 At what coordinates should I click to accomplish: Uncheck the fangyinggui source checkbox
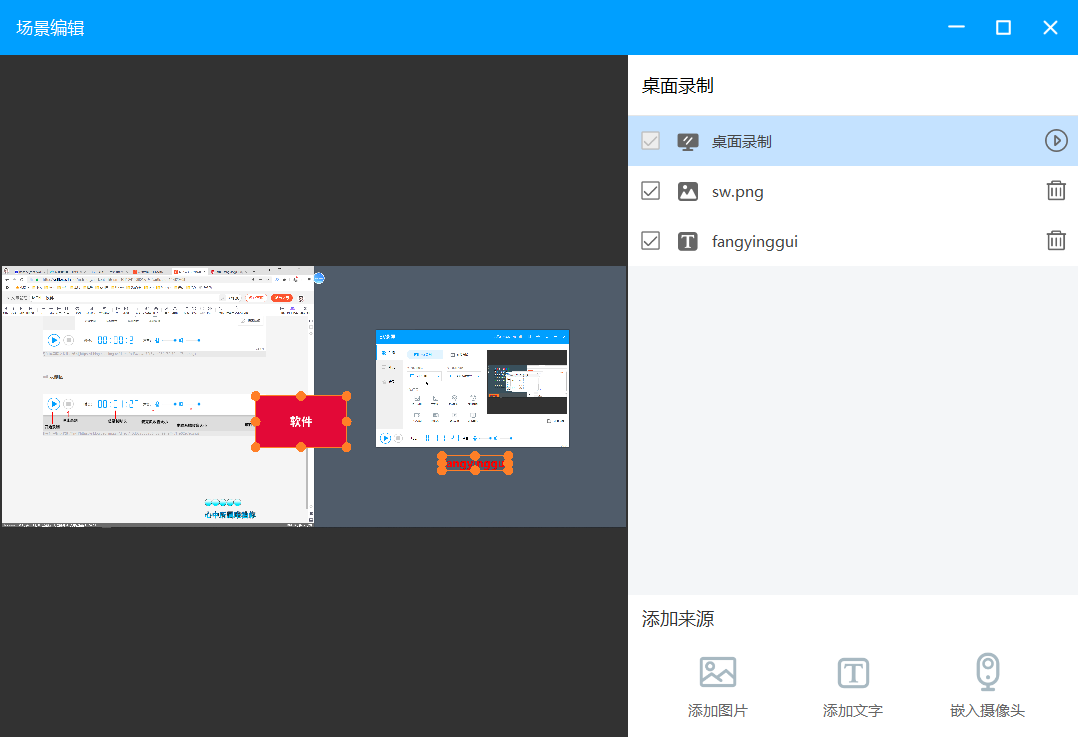pos(650,241)
